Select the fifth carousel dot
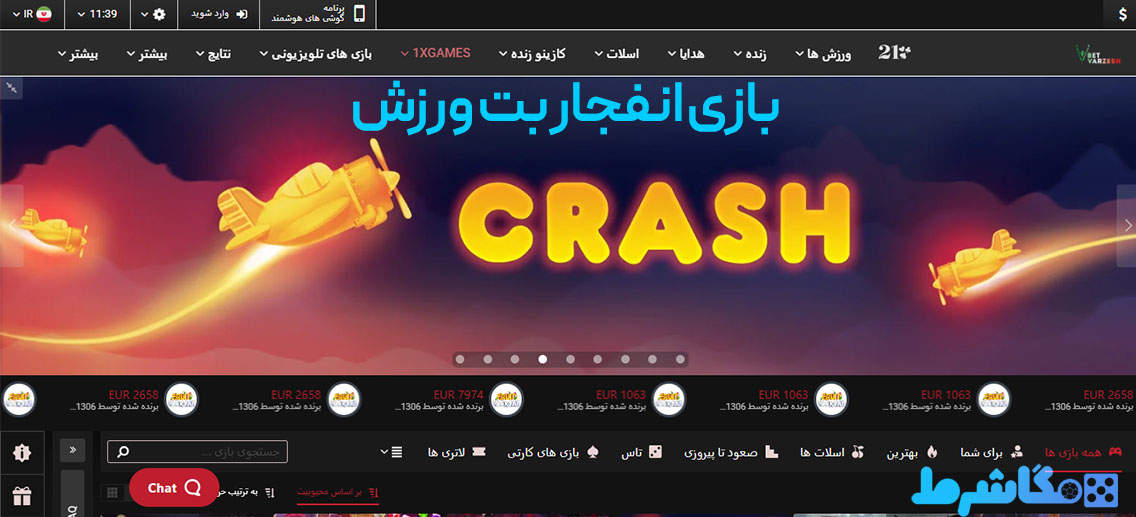 (x=570, y=359)
